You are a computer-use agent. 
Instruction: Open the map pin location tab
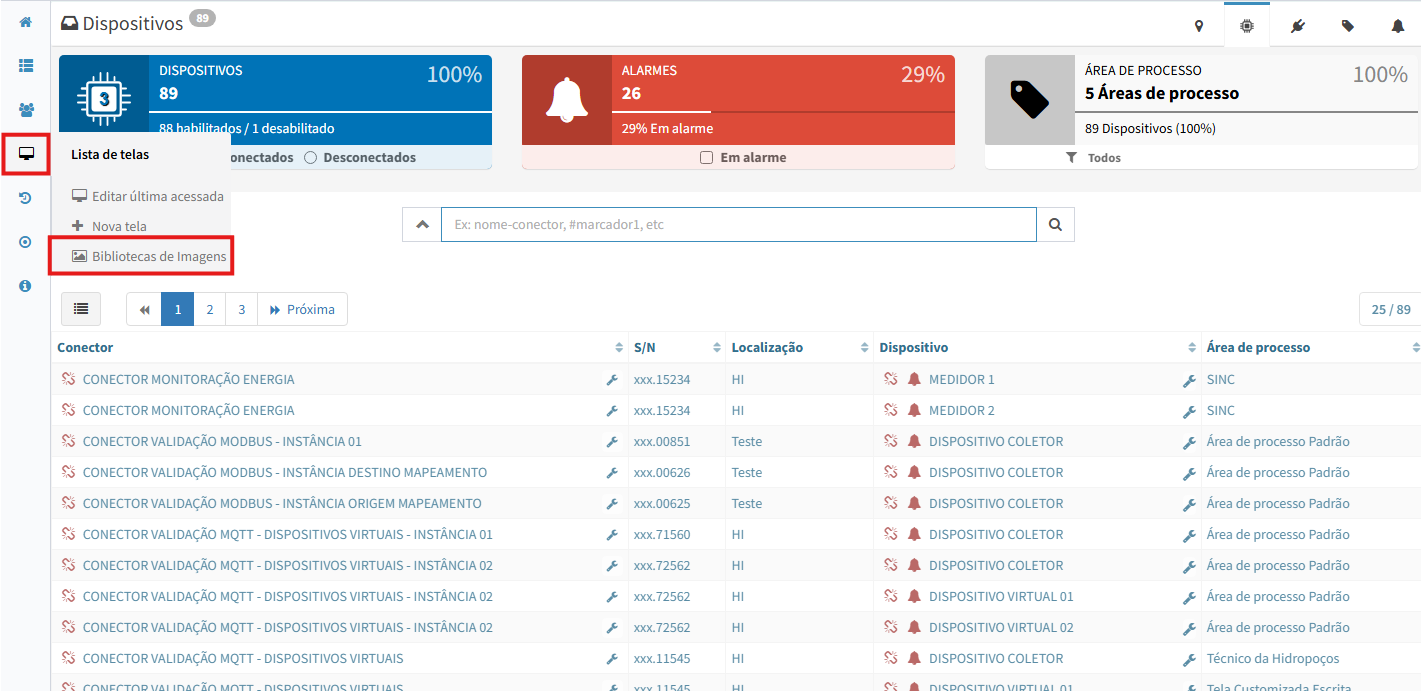click(x=1198, y=26)
